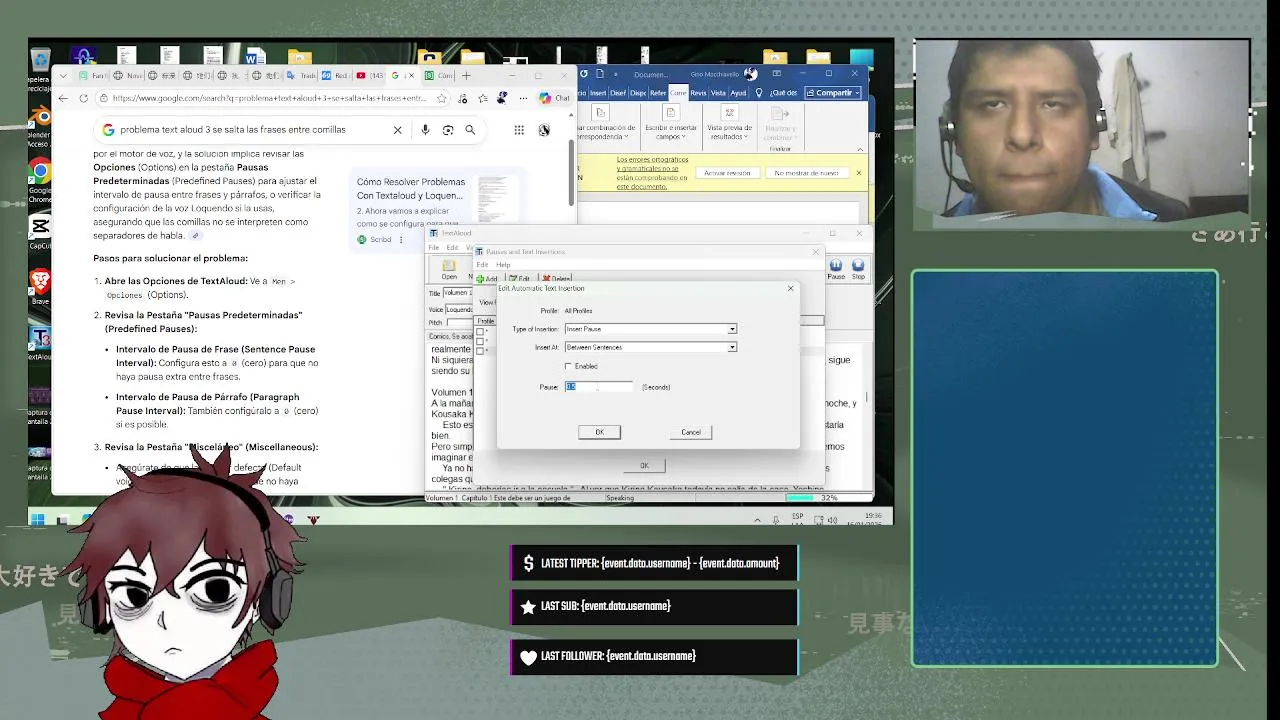Screen dimensions: 1280x720
Task: Click TextAloud Stop playback icon
Action: pos(858,268)
